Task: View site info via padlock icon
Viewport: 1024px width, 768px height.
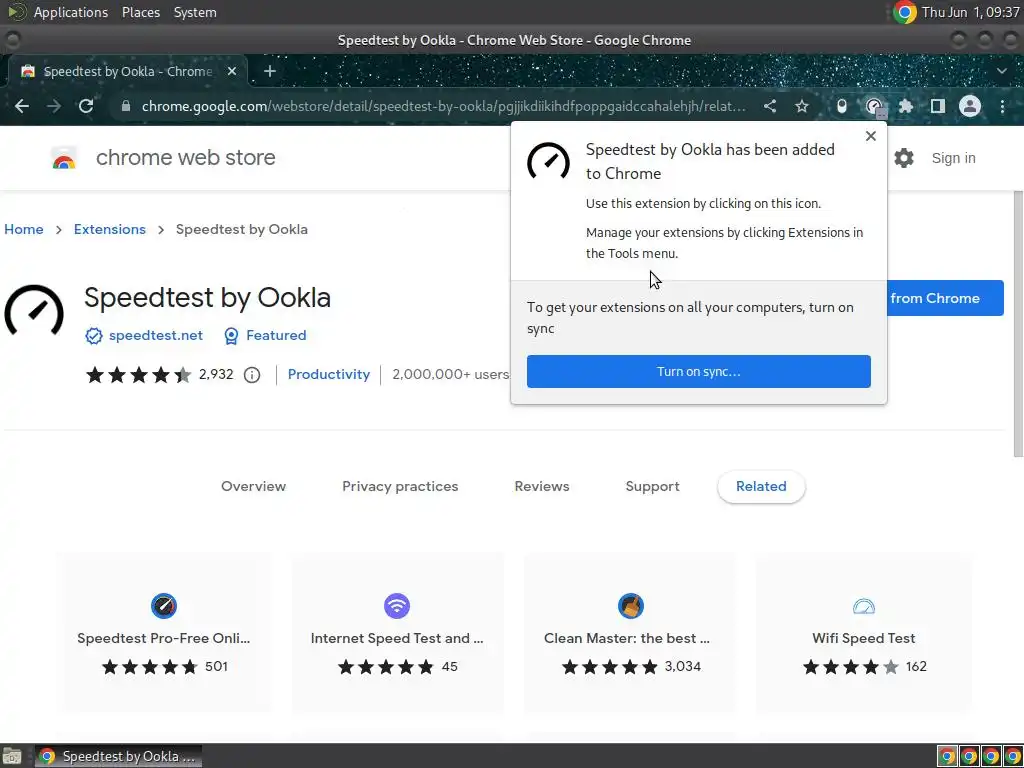Action: pos(125,106)
